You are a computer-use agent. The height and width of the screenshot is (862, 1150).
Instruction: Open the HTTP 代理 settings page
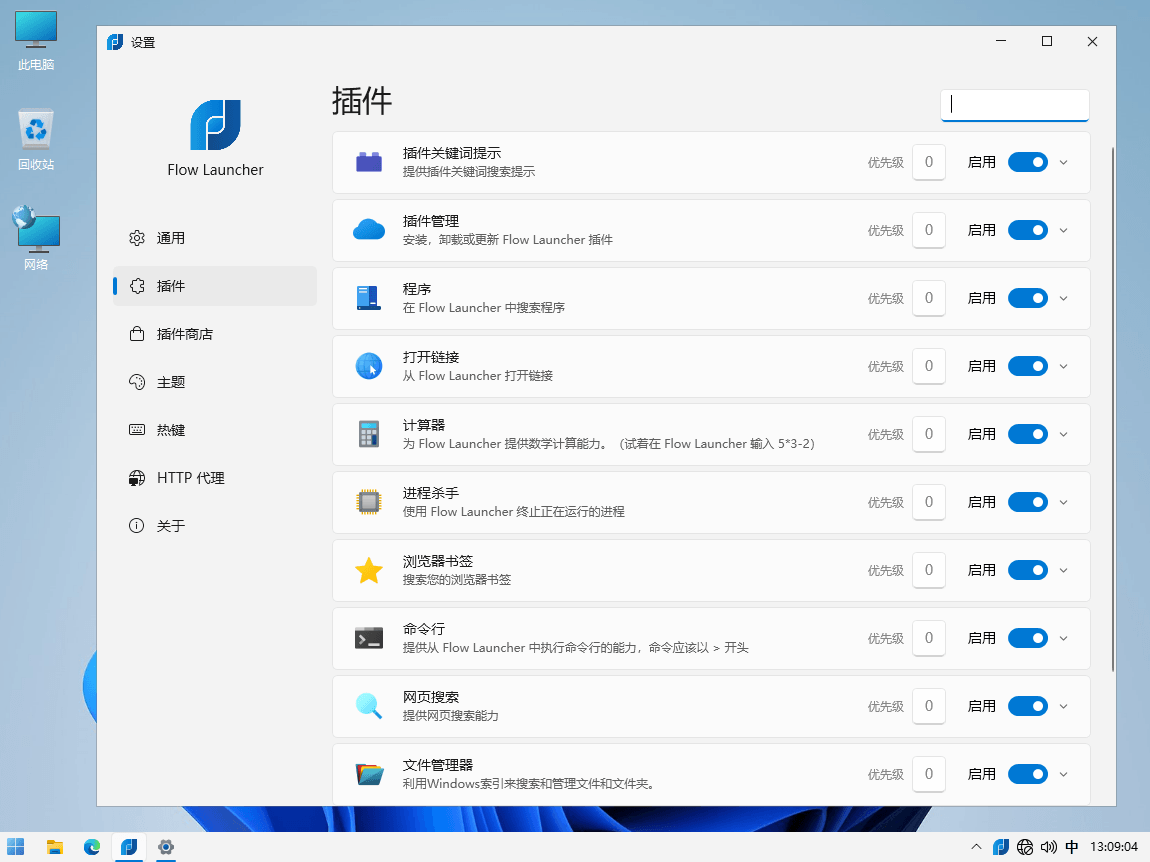tap(215, 478)
